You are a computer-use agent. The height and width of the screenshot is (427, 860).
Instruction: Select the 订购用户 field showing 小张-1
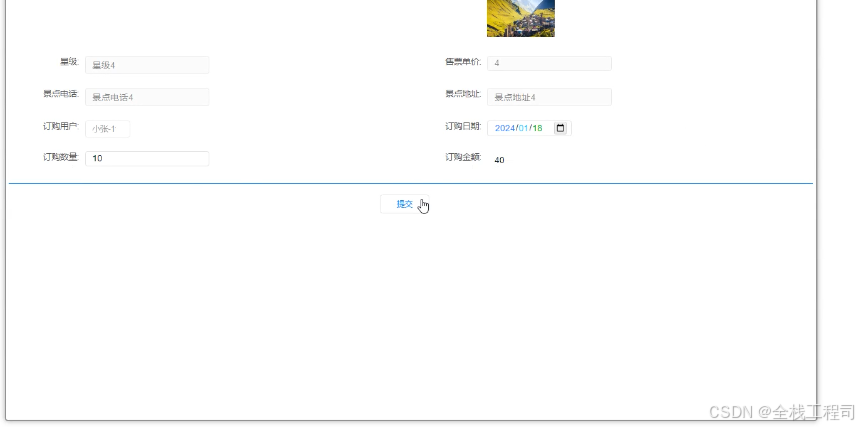(108, 129)
